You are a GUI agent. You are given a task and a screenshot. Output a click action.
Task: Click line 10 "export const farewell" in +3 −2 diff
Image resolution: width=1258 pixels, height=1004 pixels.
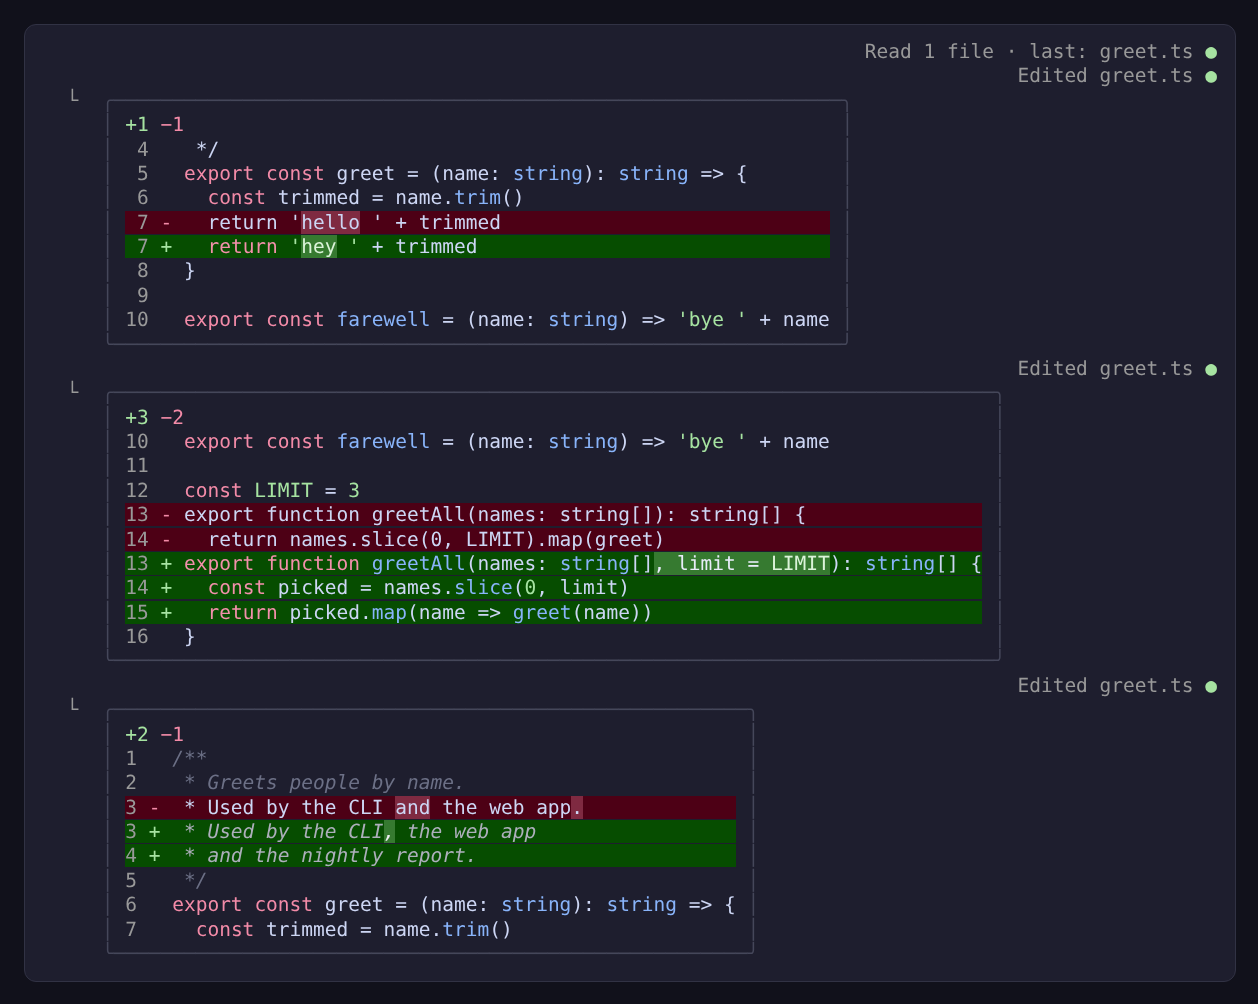click(506, 441)
